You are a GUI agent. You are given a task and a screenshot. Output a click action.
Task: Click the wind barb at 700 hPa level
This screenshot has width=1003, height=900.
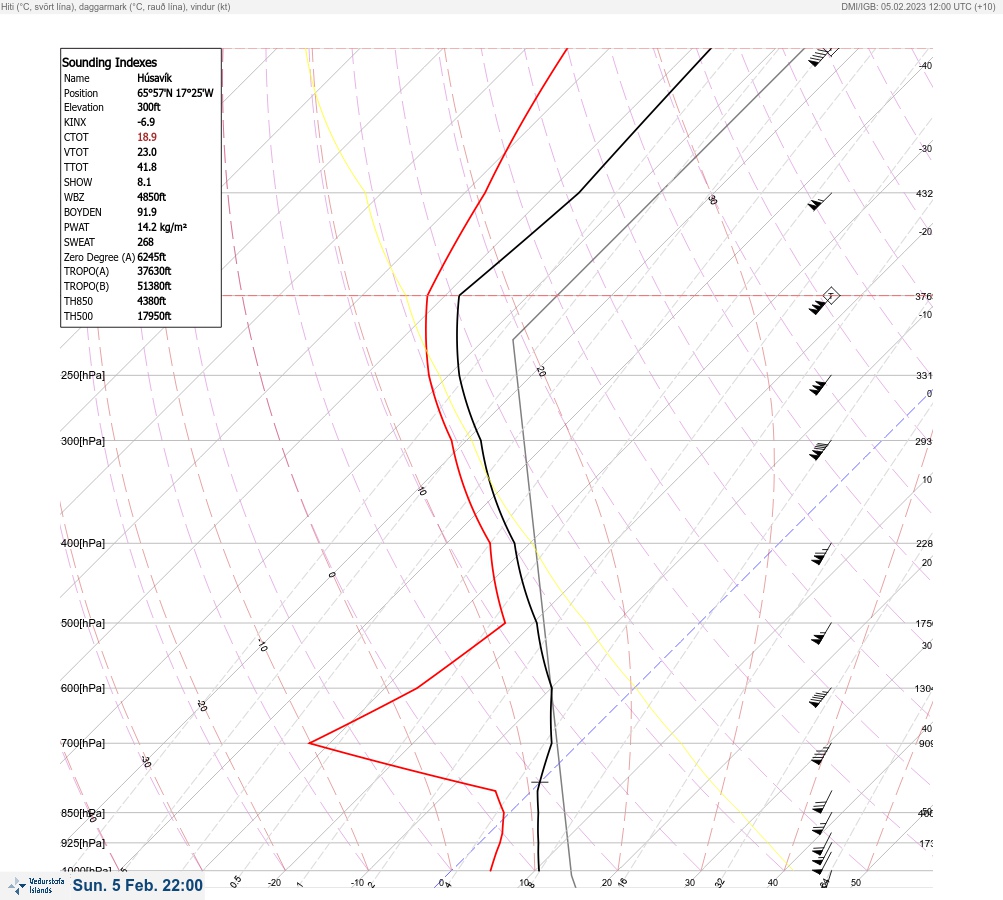tap(821, 754)
